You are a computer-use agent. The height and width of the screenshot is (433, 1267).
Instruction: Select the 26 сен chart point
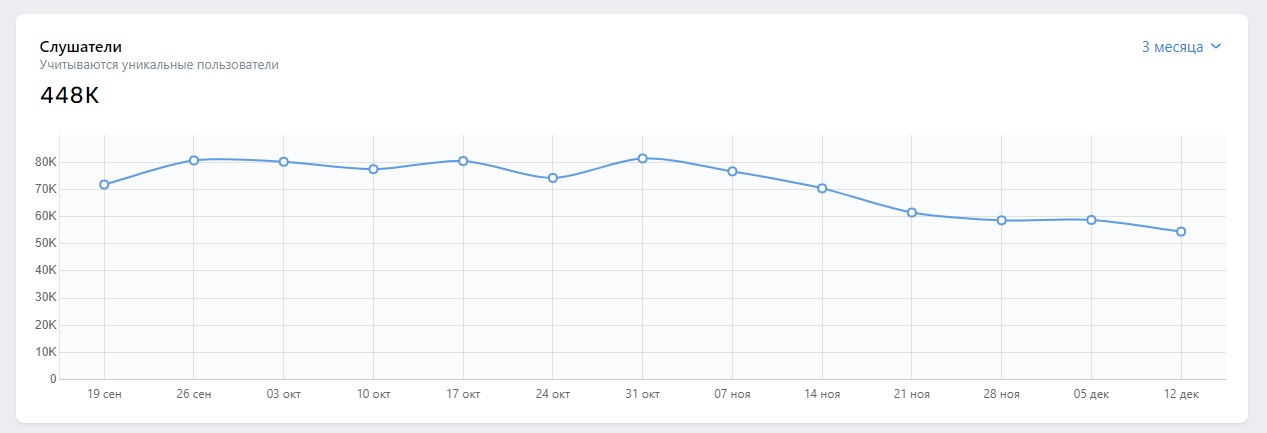(x=194, y=160)
